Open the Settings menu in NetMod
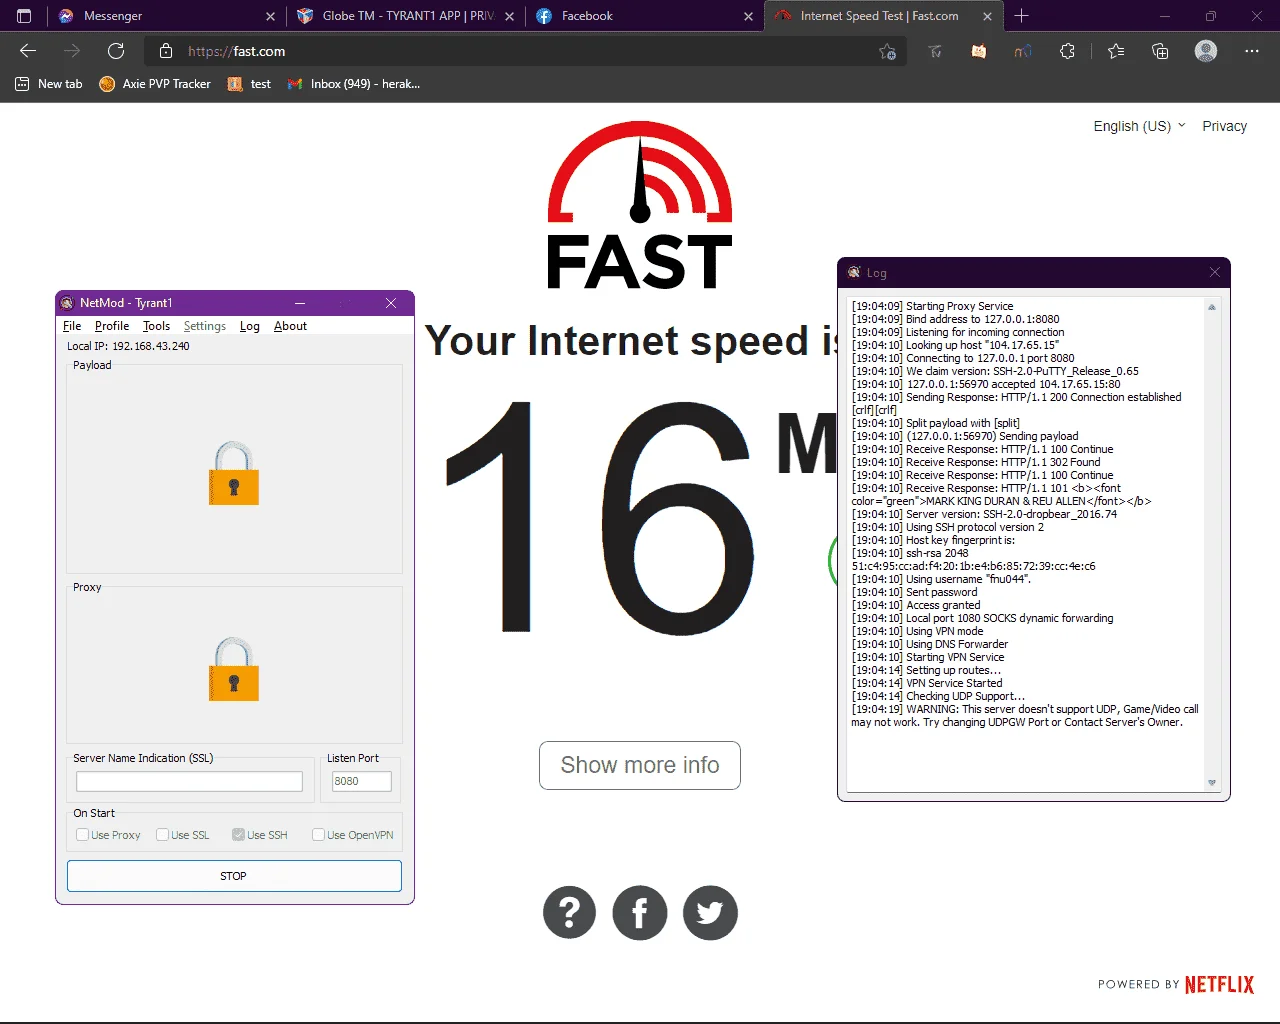 tap(205, 326)
